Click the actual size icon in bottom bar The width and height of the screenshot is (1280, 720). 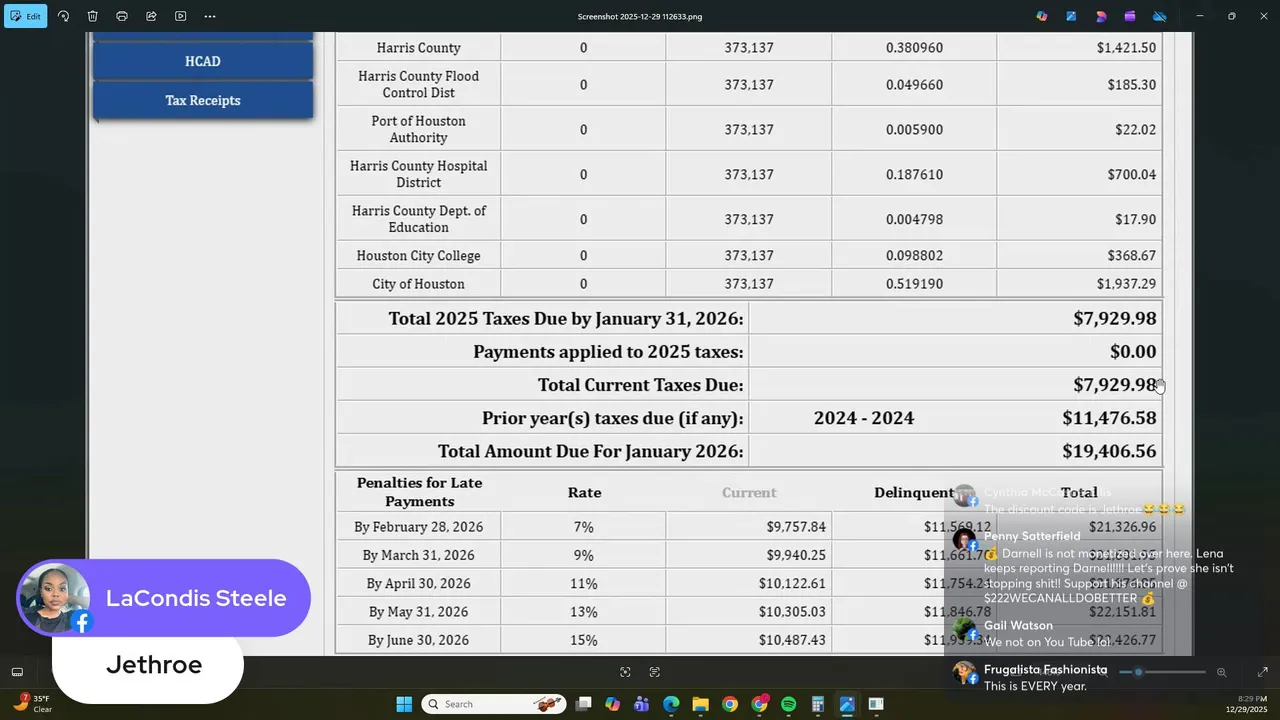(x=655, y=672)
